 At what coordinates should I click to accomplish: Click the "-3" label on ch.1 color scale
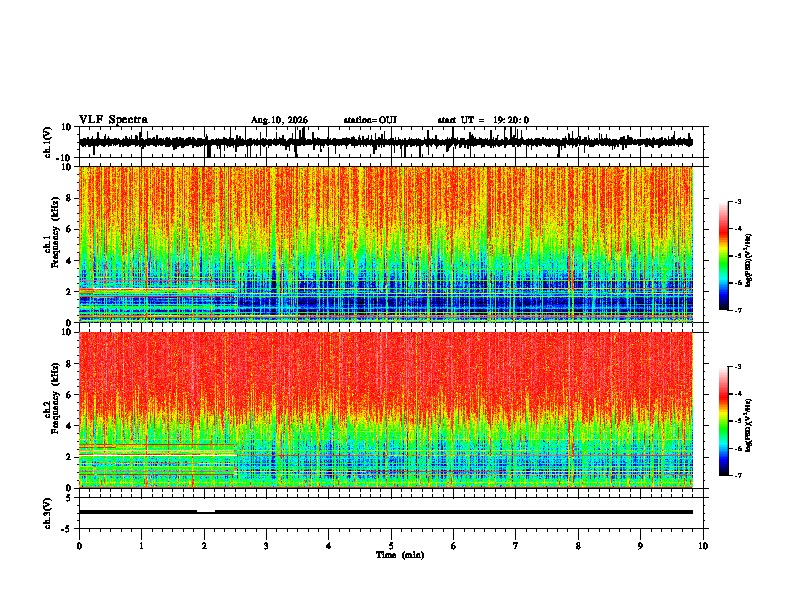(738, 201)
